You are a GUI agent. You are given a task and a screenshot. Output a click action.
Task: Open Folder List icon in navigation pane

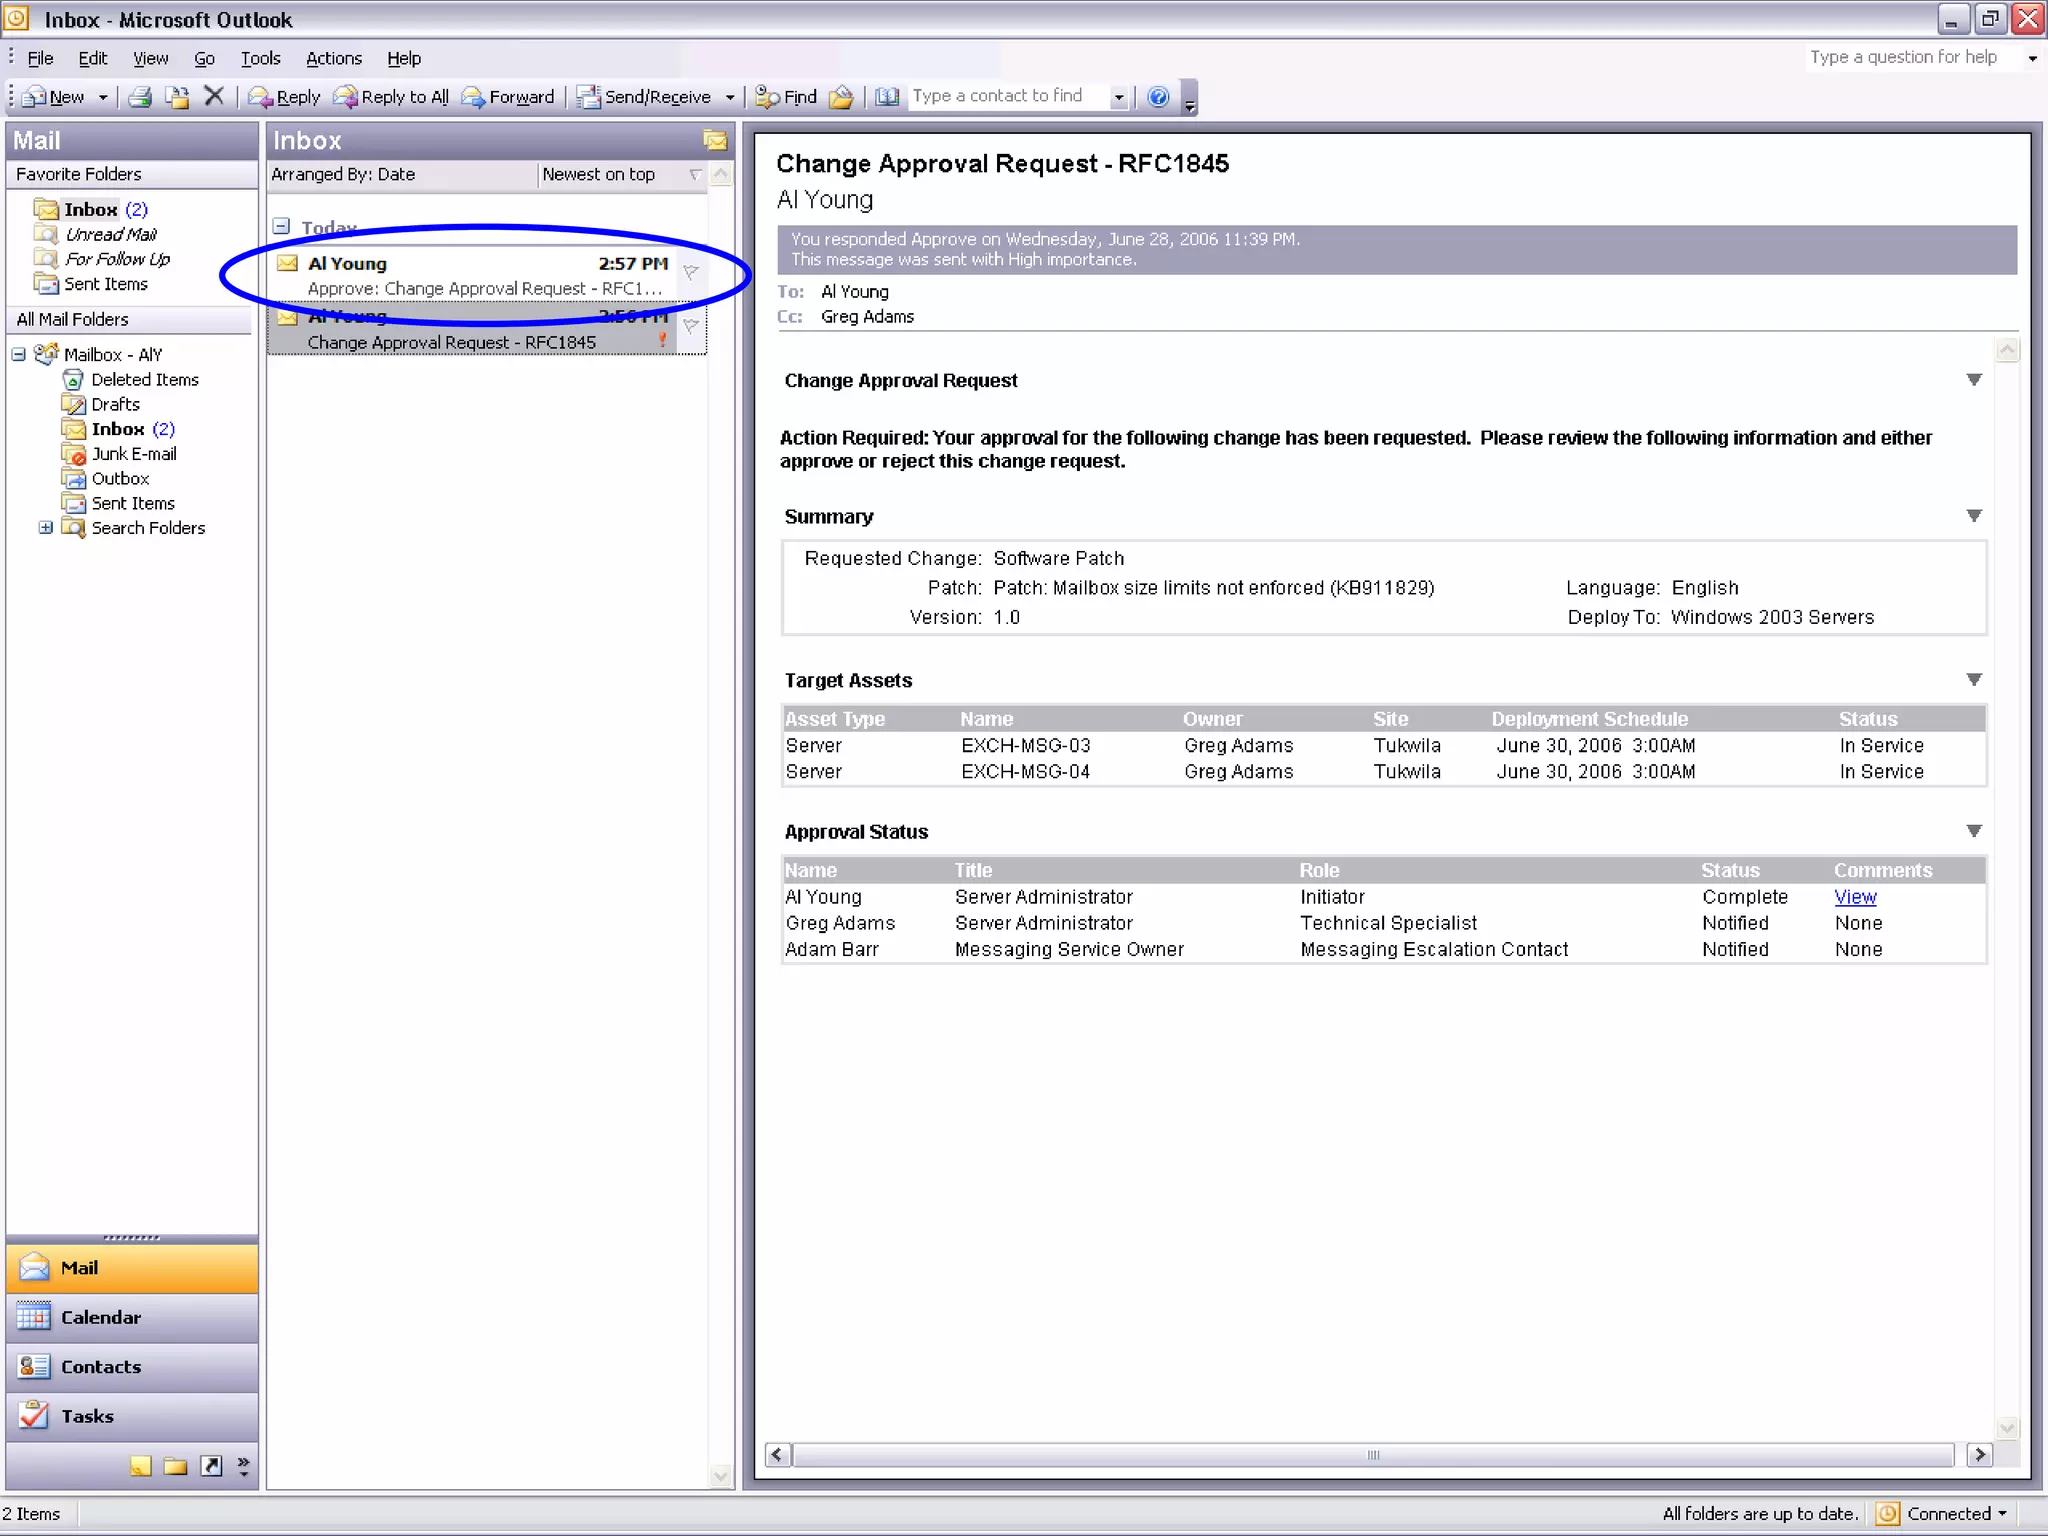(175, 1466)
